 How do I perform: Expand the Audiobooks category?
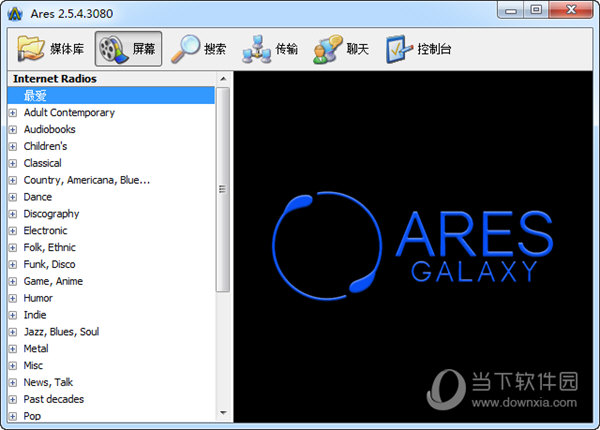point(13,130)
